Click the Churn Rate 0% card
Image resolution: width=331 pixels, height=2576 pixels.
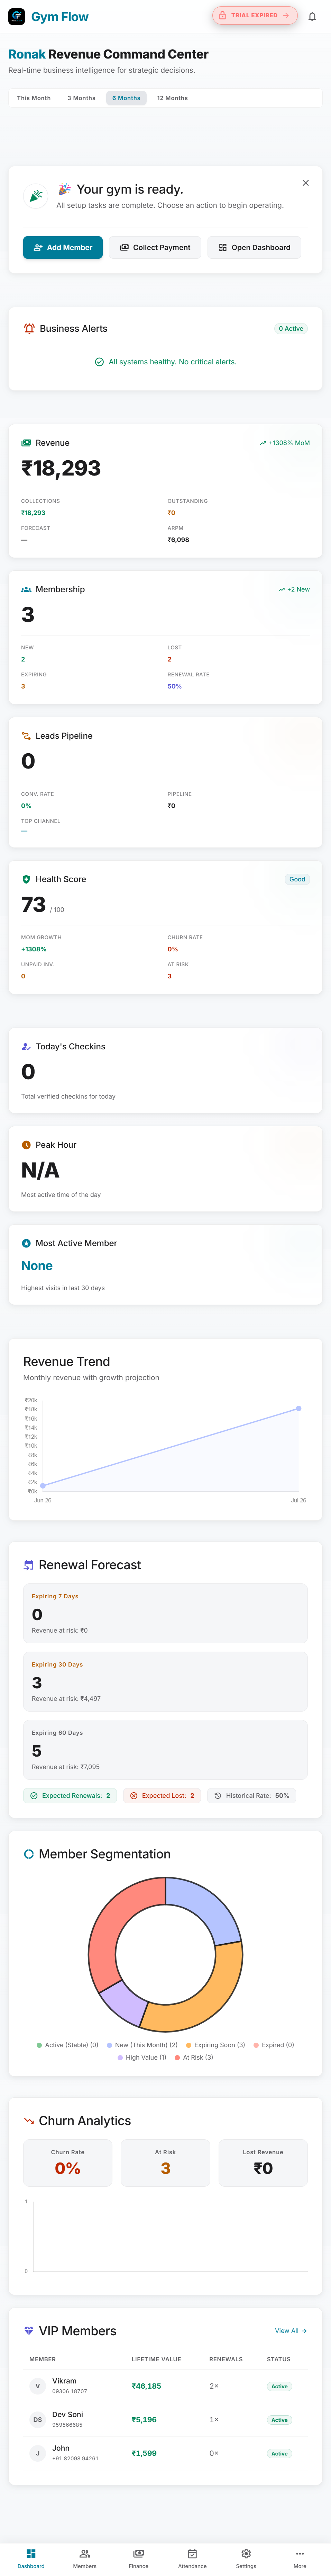point(68,2163)
